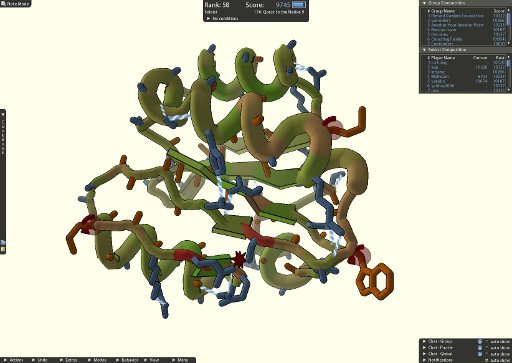Click the blue icon below Cookbook sidebar

coord(3,242)
